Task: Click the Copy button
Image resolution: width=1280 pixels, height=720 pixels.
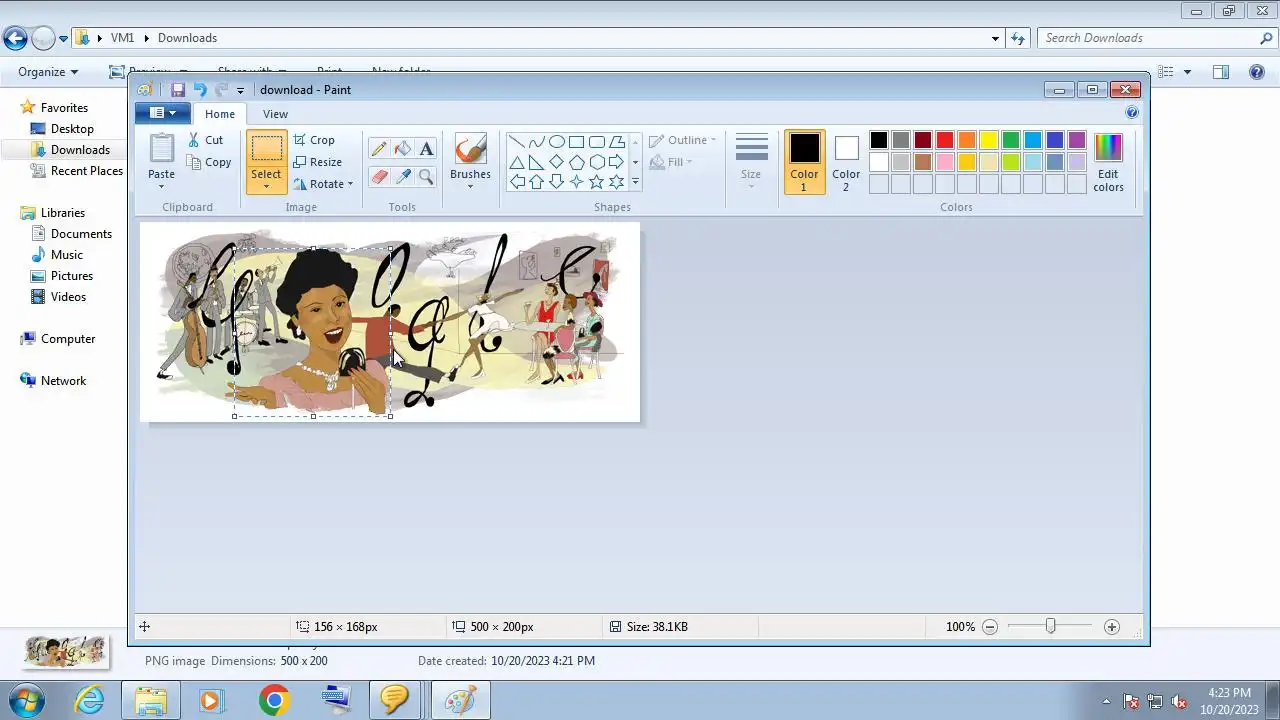Action: [x=209, y=162]
